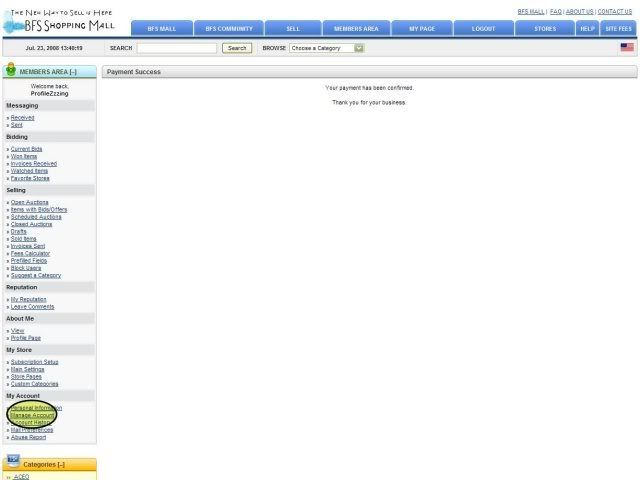
Task: Go to the Stores tab
Action: [545, 29]
